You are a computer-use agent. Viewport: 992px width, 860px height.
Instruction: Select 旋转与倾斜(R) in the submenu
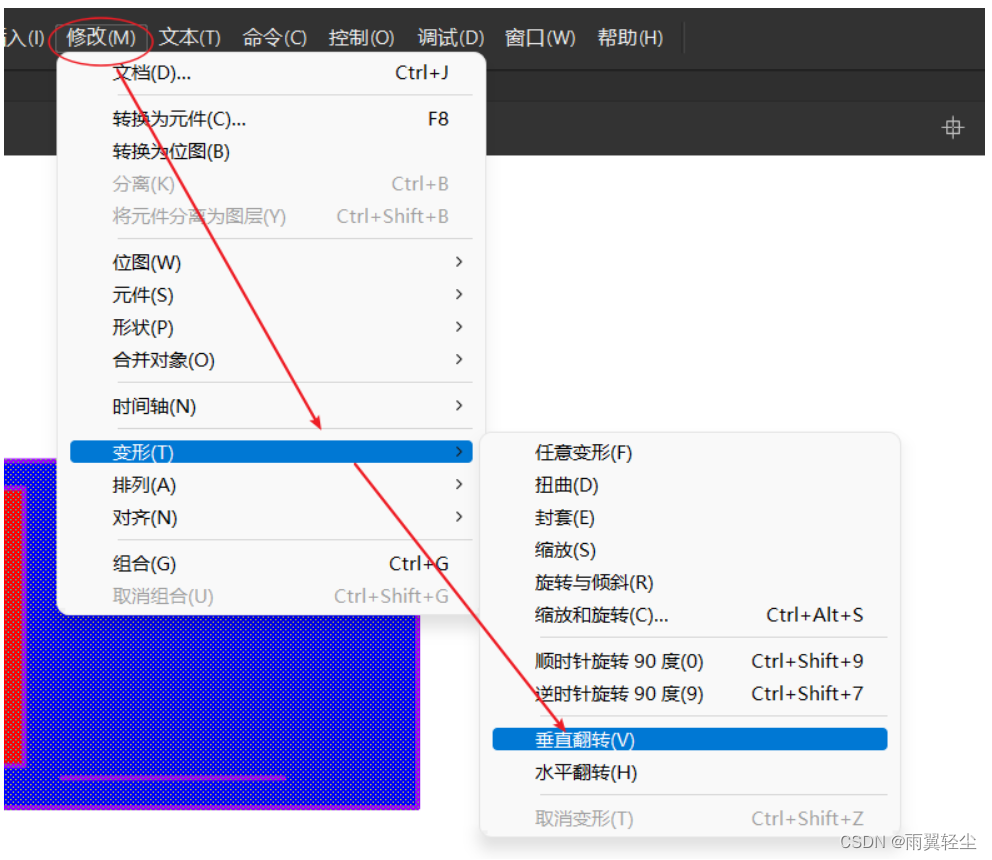pos(690,582)
